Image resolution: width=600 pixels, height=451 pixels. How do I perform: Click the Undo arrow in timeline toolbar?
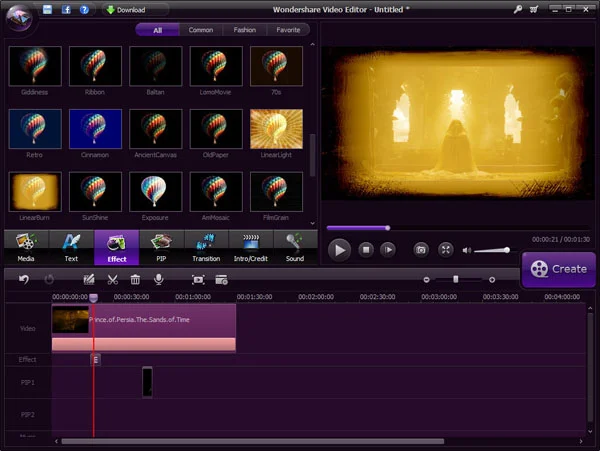coord(24,280)
